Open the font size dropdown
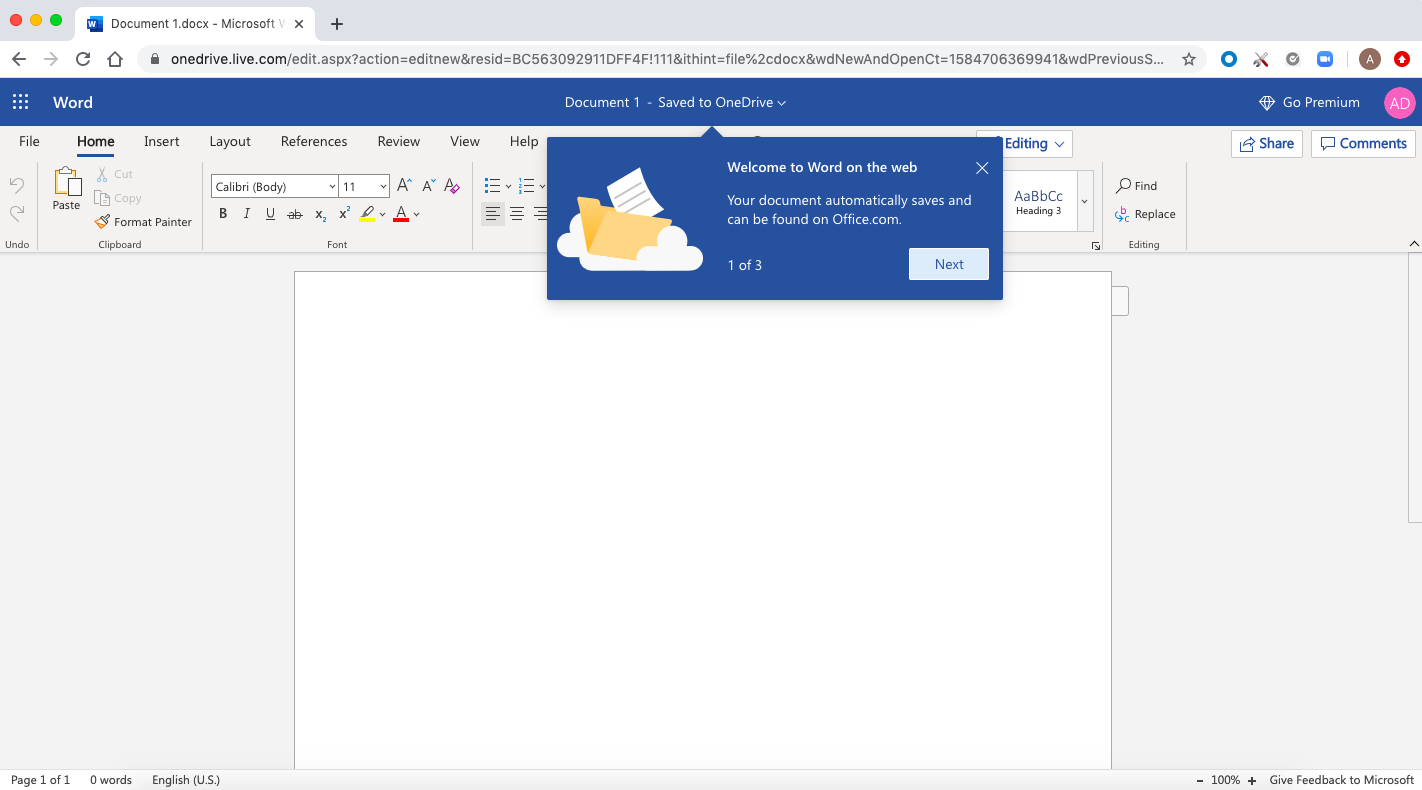Image resolution: width=1422 pixels, height=790 pixels. click(x=382, y=186)
